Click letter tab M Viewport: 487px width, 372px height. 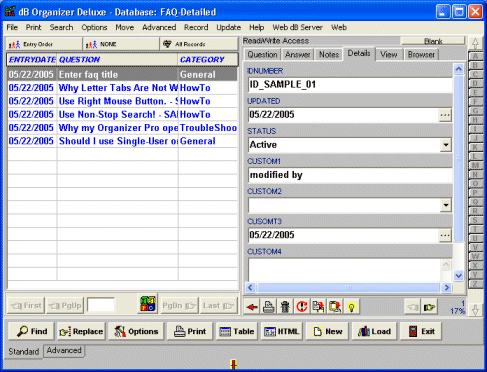475,165
